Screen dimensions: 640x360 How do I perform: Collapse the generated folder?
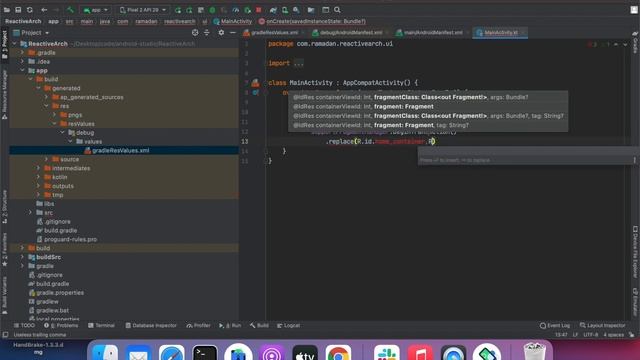pos(38,88)
